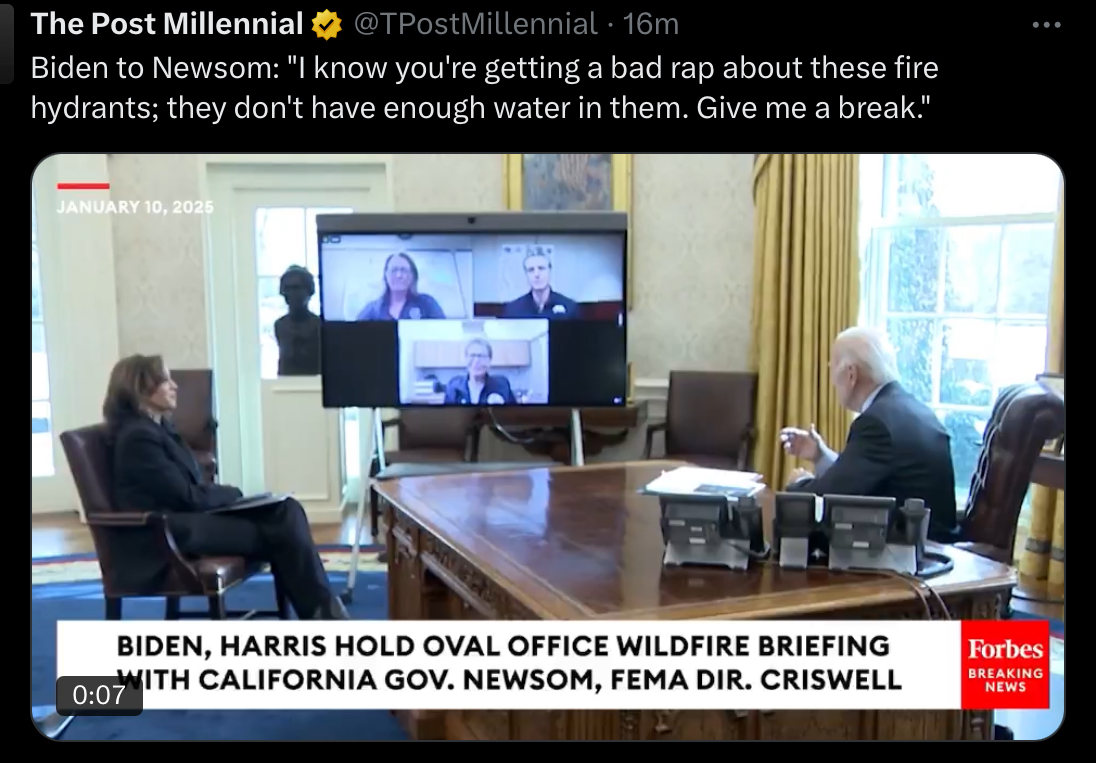Click the video conference monitor in the video
The height and width of the screenshot is (763, 1096).
(x=473, y=310)
